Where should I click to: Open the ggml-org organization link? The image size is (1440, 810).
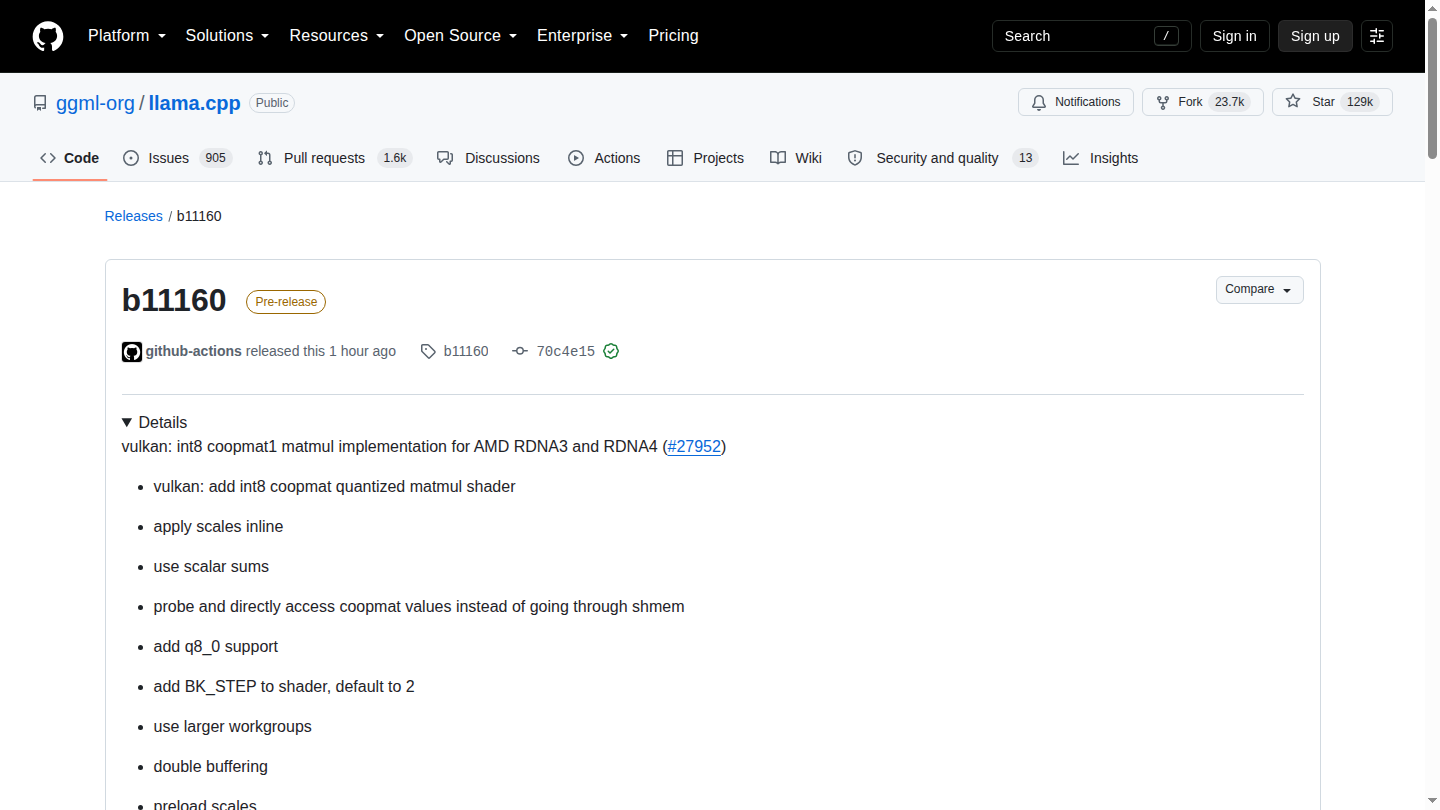point(95,103)
